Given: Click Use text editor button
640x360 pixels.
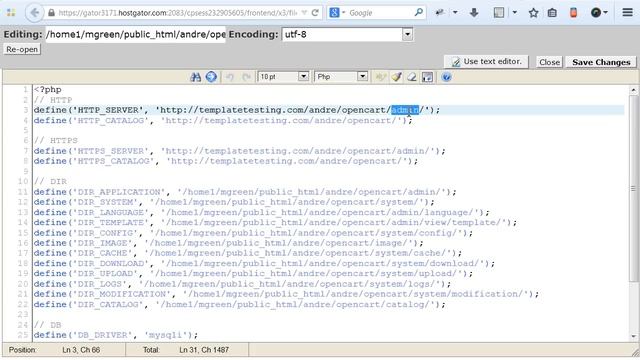Looking at the screenshot, I should (486, 62).
